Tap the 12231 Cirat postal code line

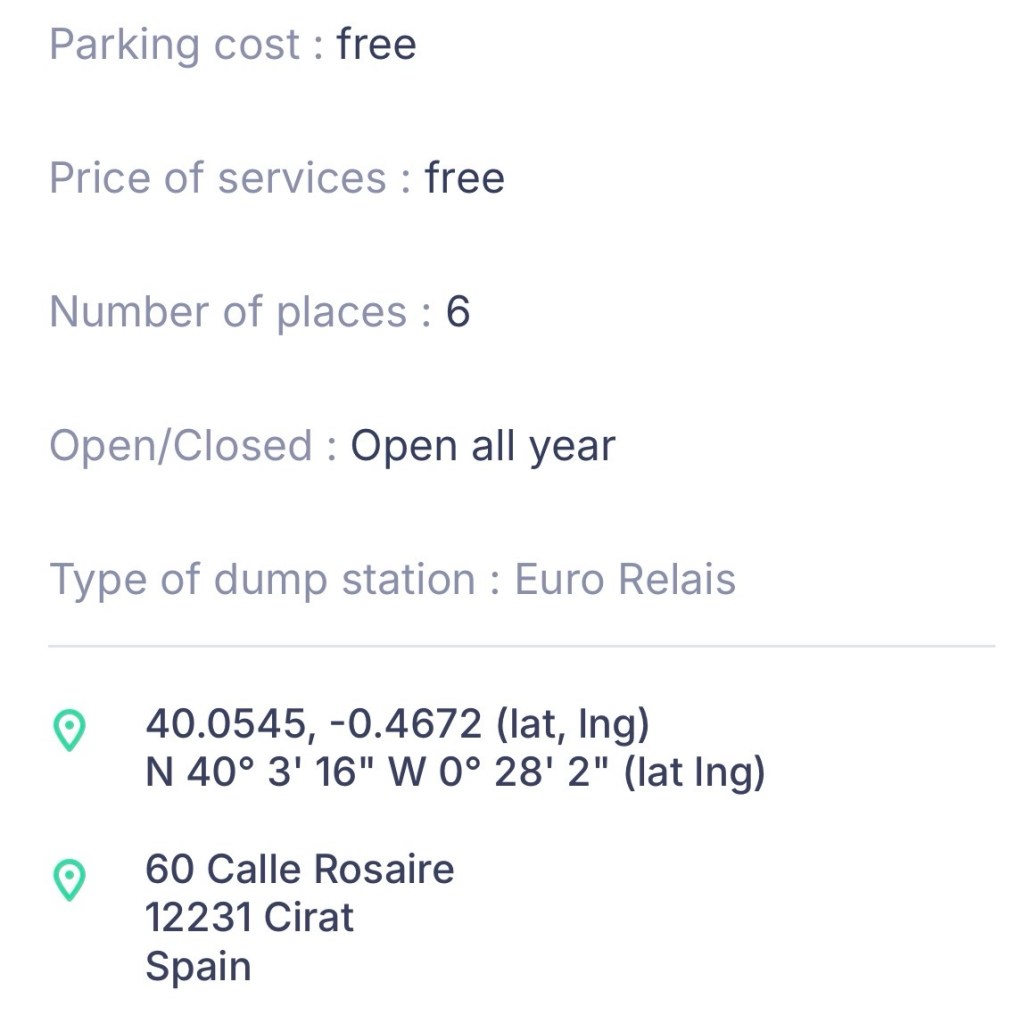[249, 917]
